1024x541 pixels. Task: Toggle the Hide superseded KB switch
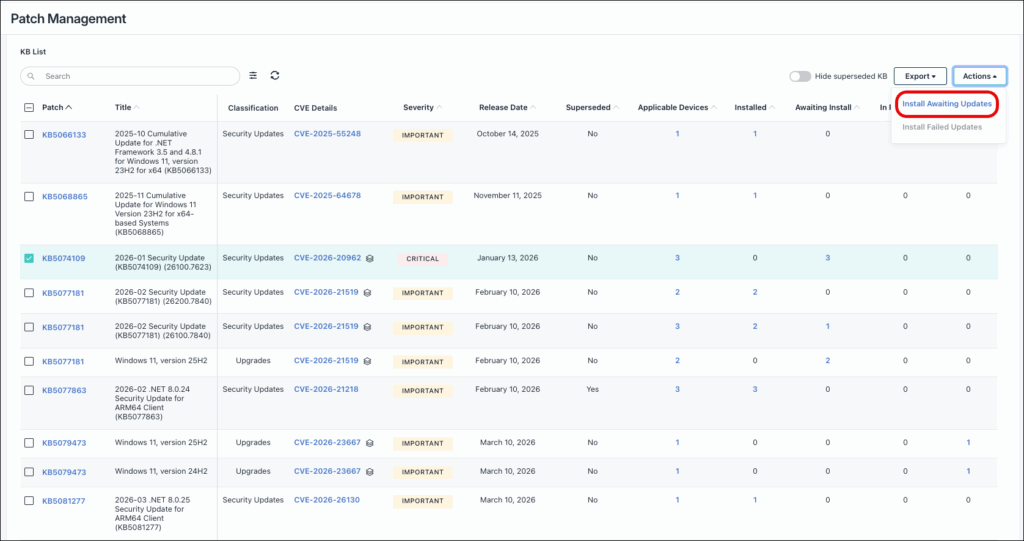[799, 76]
